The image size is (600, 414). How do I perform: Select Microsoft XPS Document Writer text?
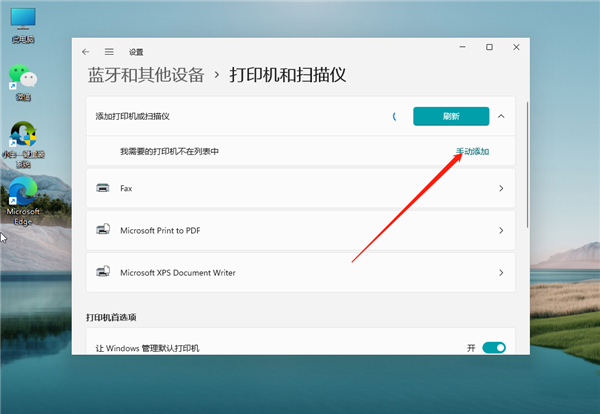point(178,272)
